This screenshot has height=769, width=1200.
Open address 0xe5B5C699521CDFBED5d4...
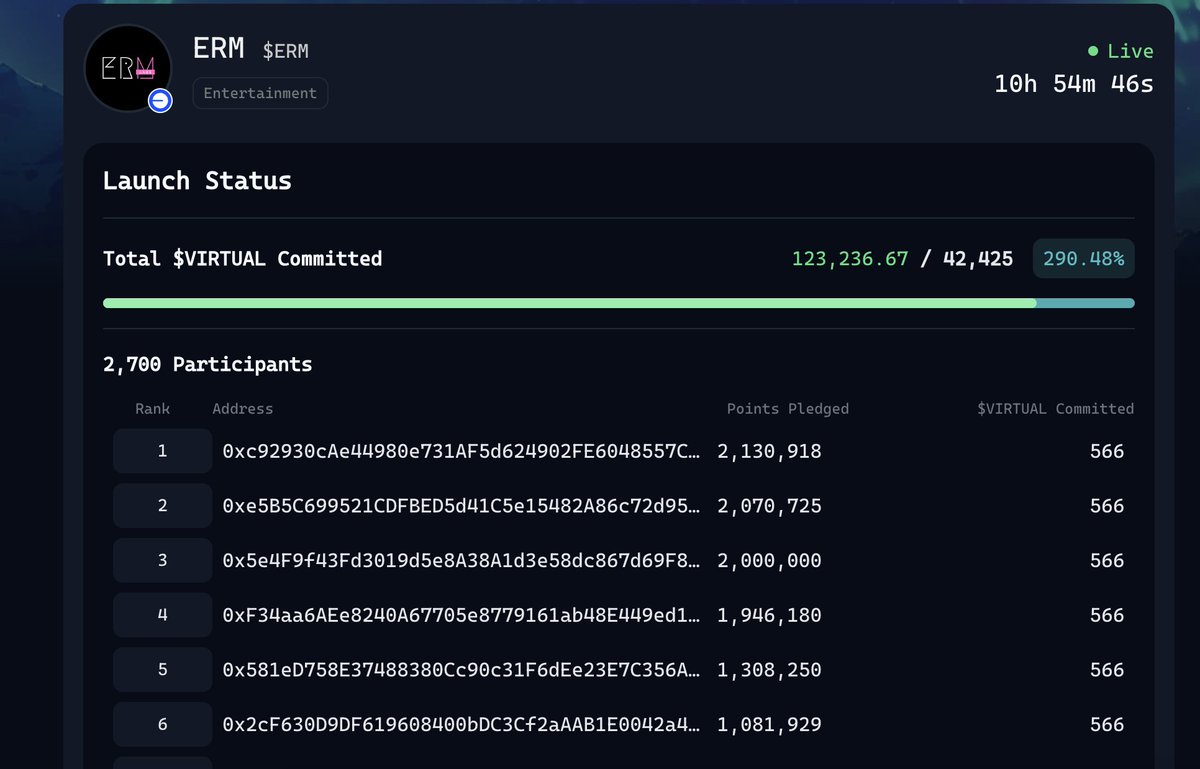click(462, 507)
